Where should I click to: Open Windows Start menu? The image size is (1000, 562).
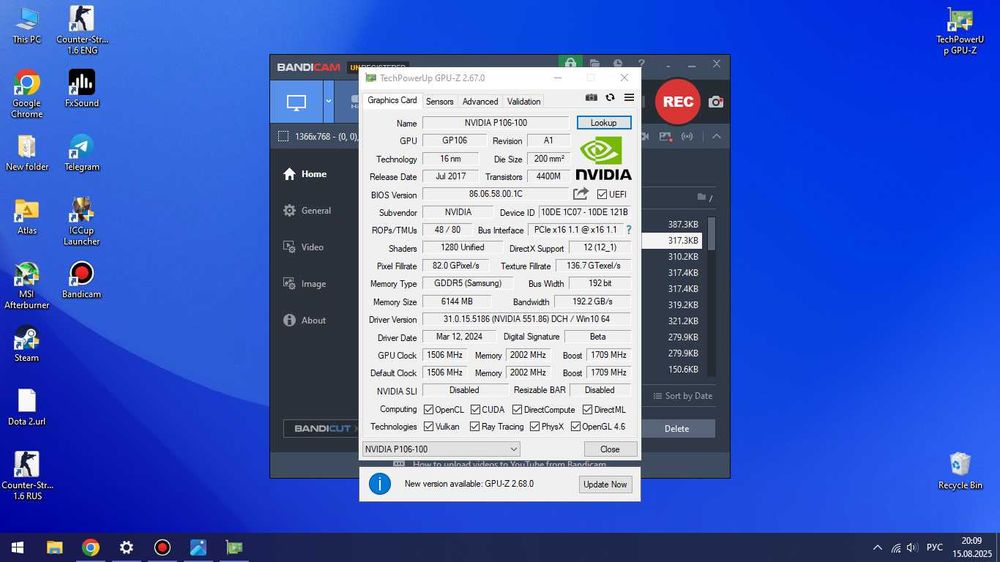coord(18,547)
